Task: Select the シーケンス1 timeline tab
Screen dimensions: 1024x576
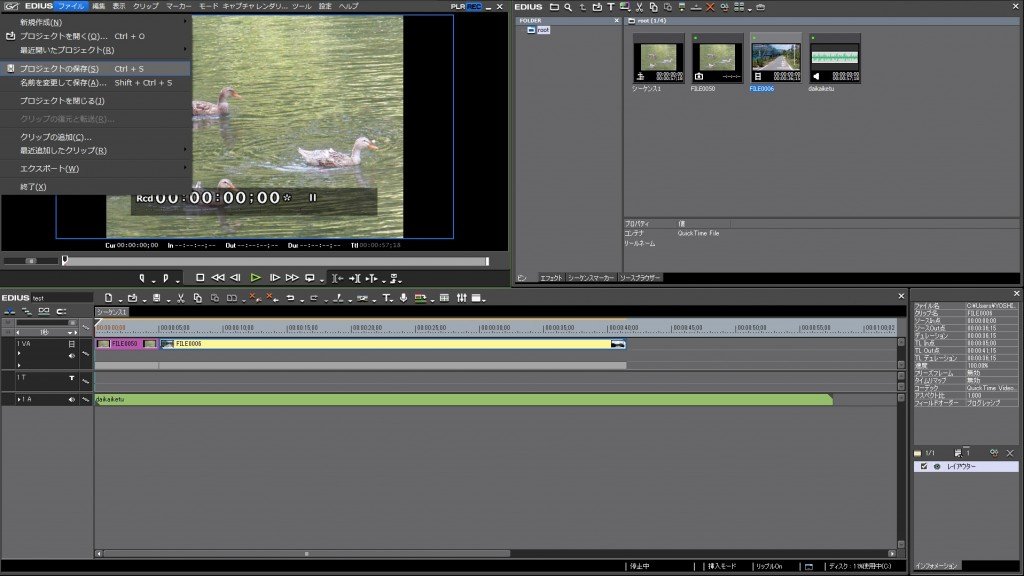Action: tap(112, 312)
